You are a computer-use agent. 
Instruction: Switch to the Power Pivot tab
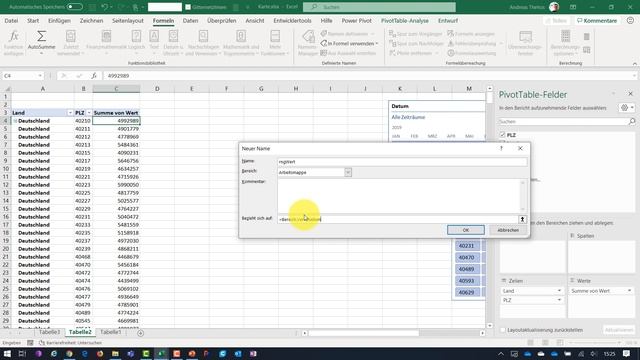(356, 20)
